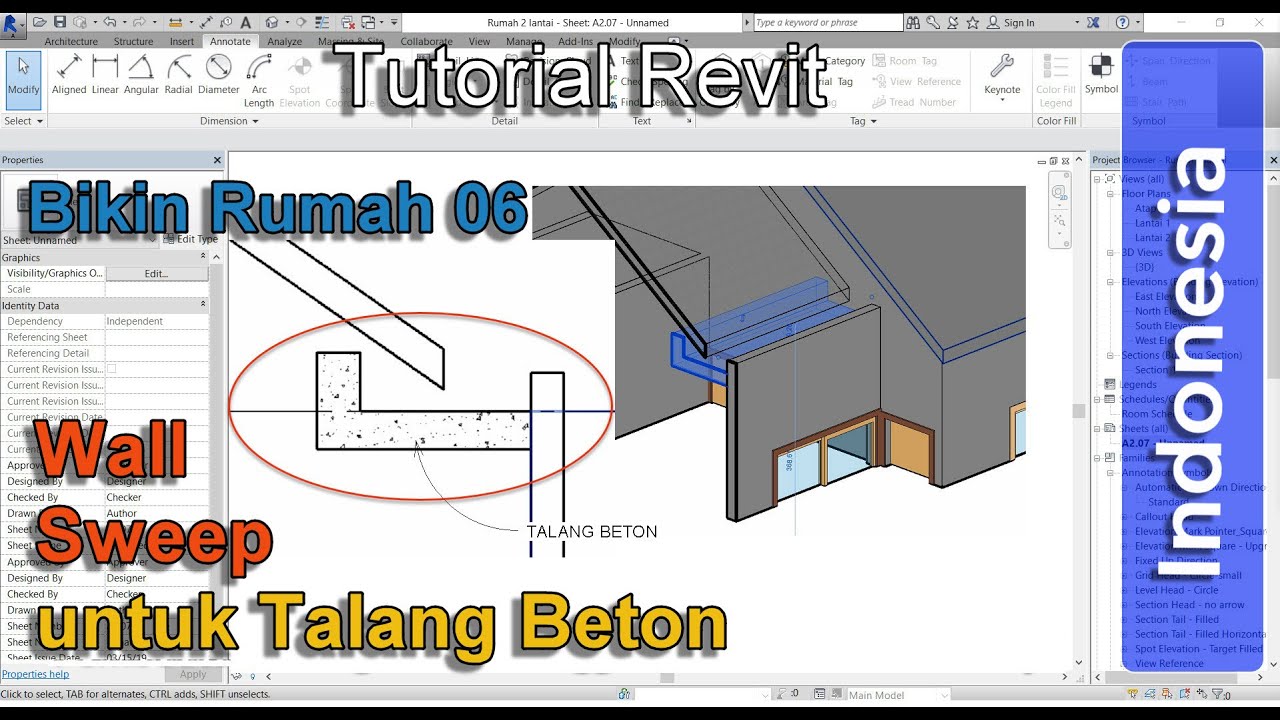Click the keyword search input field

(827, 22)
